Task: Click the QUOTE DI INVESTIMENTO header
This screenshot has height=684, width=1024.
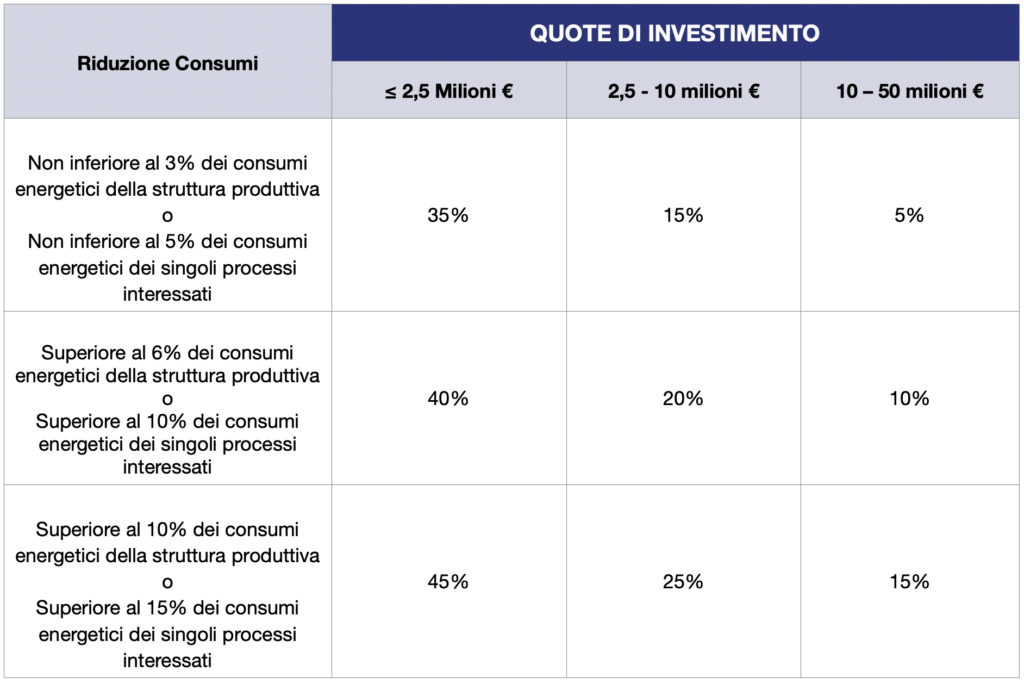Action: click(x=675, y=33)
